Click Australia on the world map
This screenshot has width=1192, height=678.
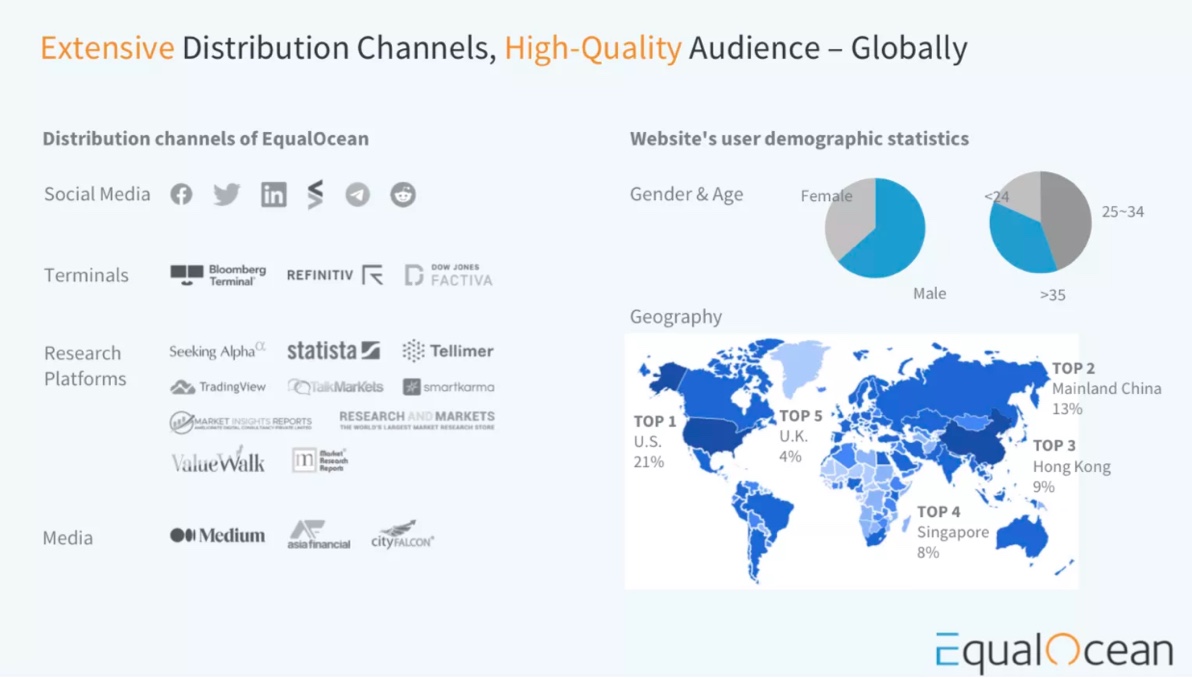coord(1022,537)
